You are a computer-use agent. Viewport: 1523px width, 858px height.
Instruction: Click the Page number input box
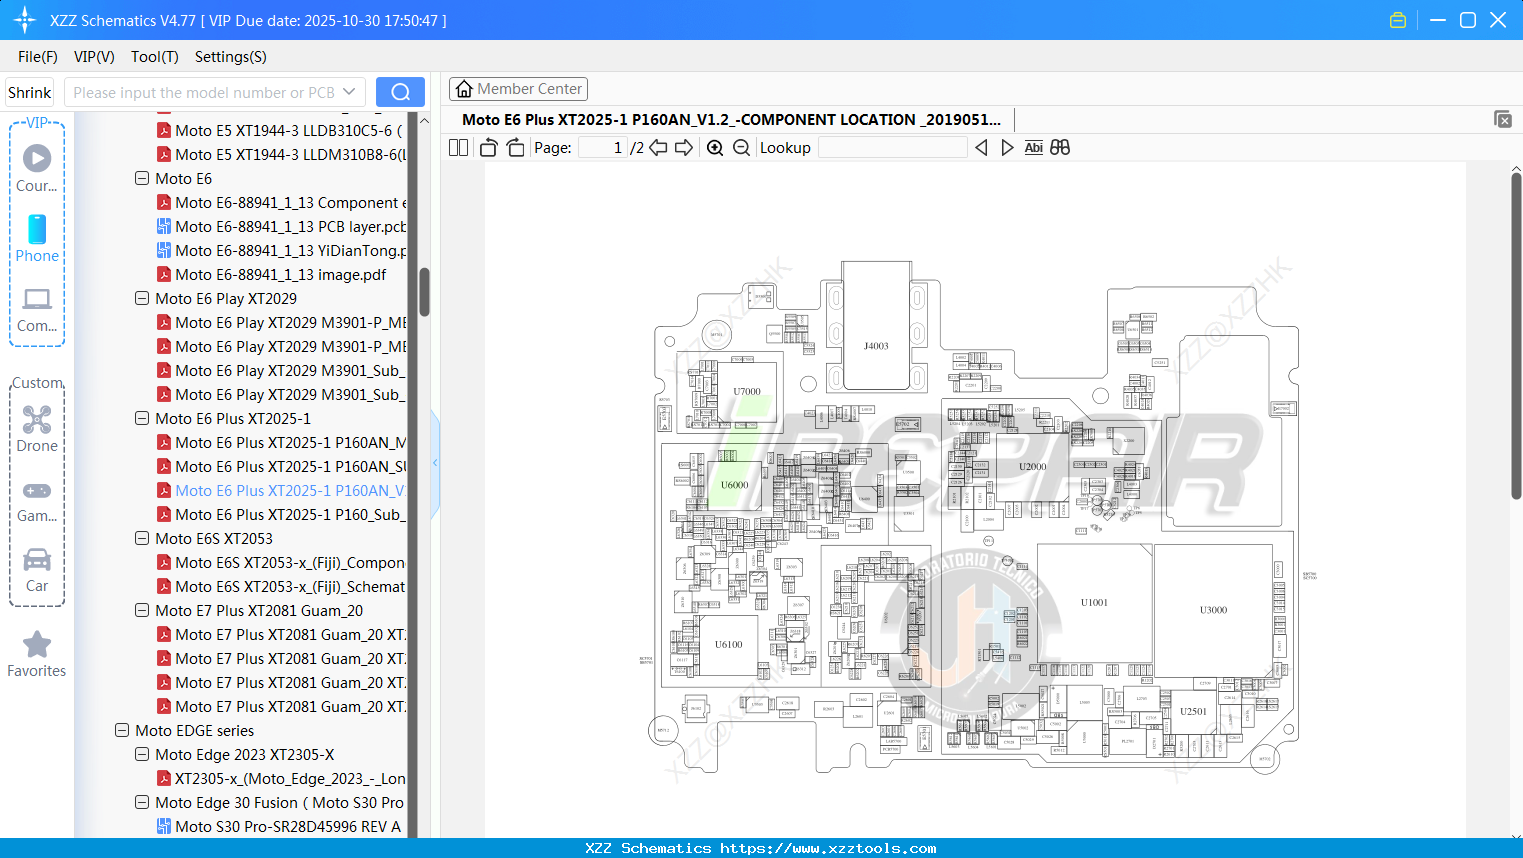click(x=603, y=148)
